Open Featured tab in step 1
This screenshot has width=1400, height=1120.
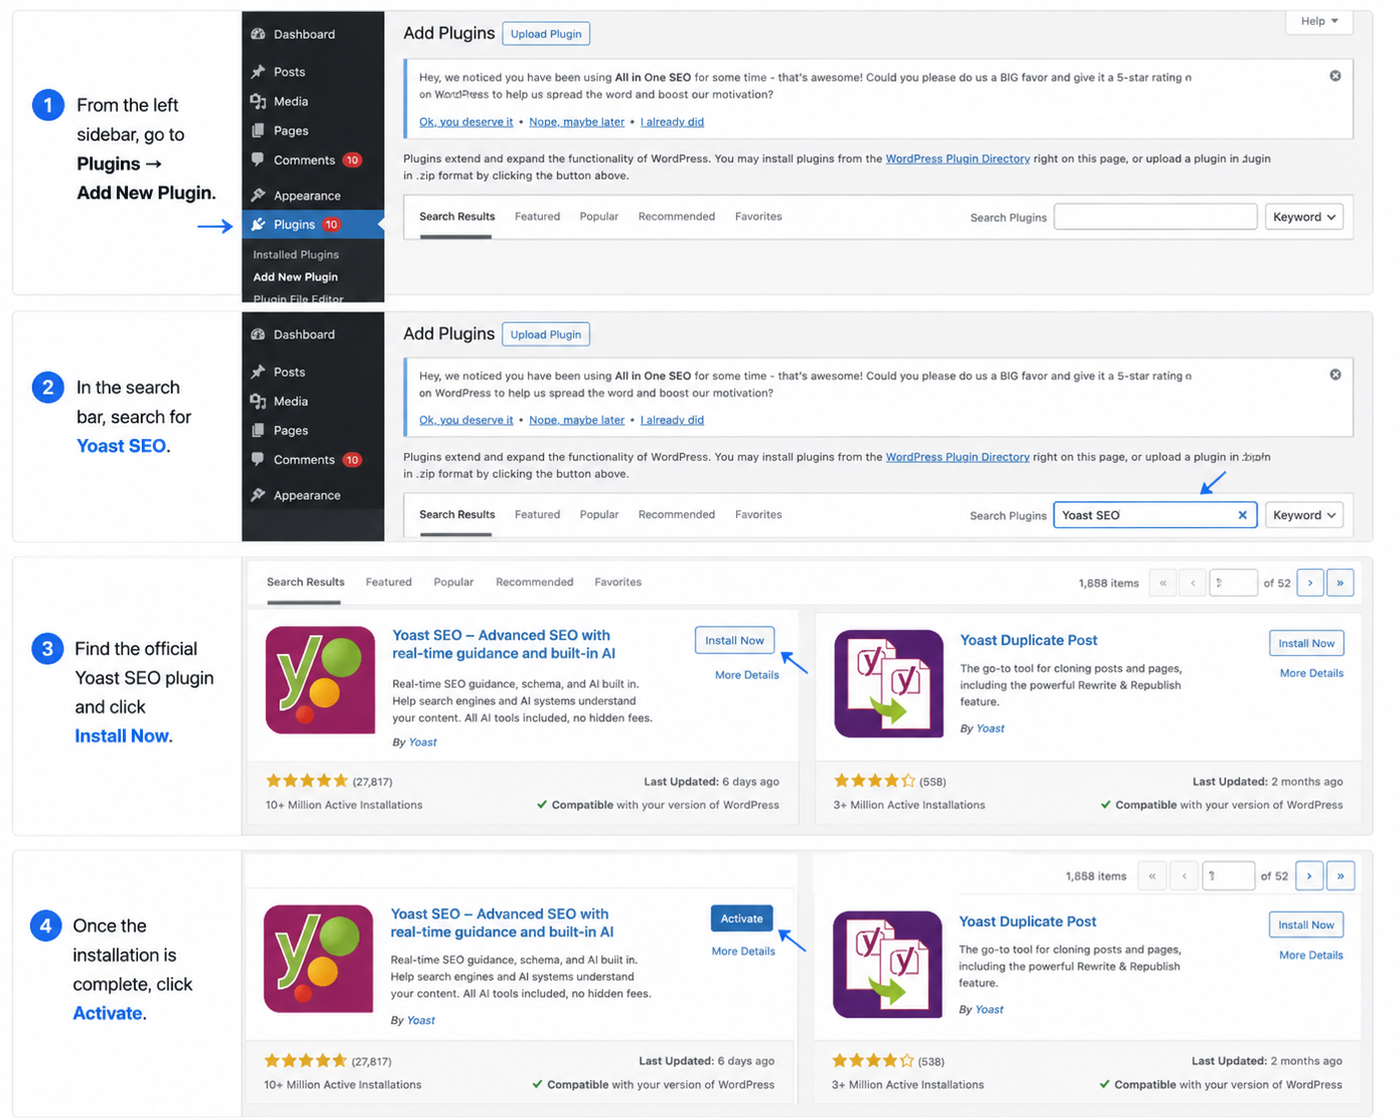point(537,217)
